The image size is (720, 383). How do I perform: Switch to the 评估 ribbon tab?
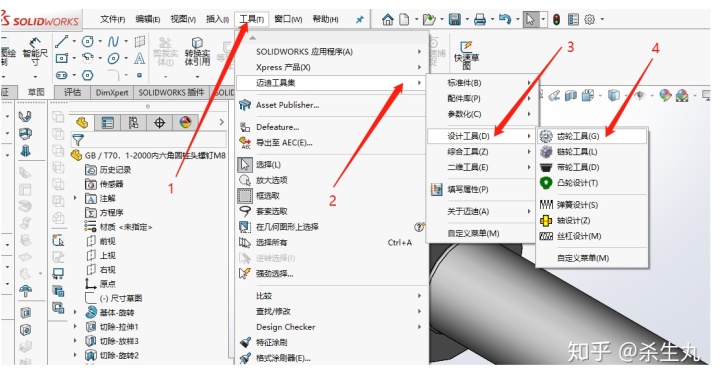(73, 92)
